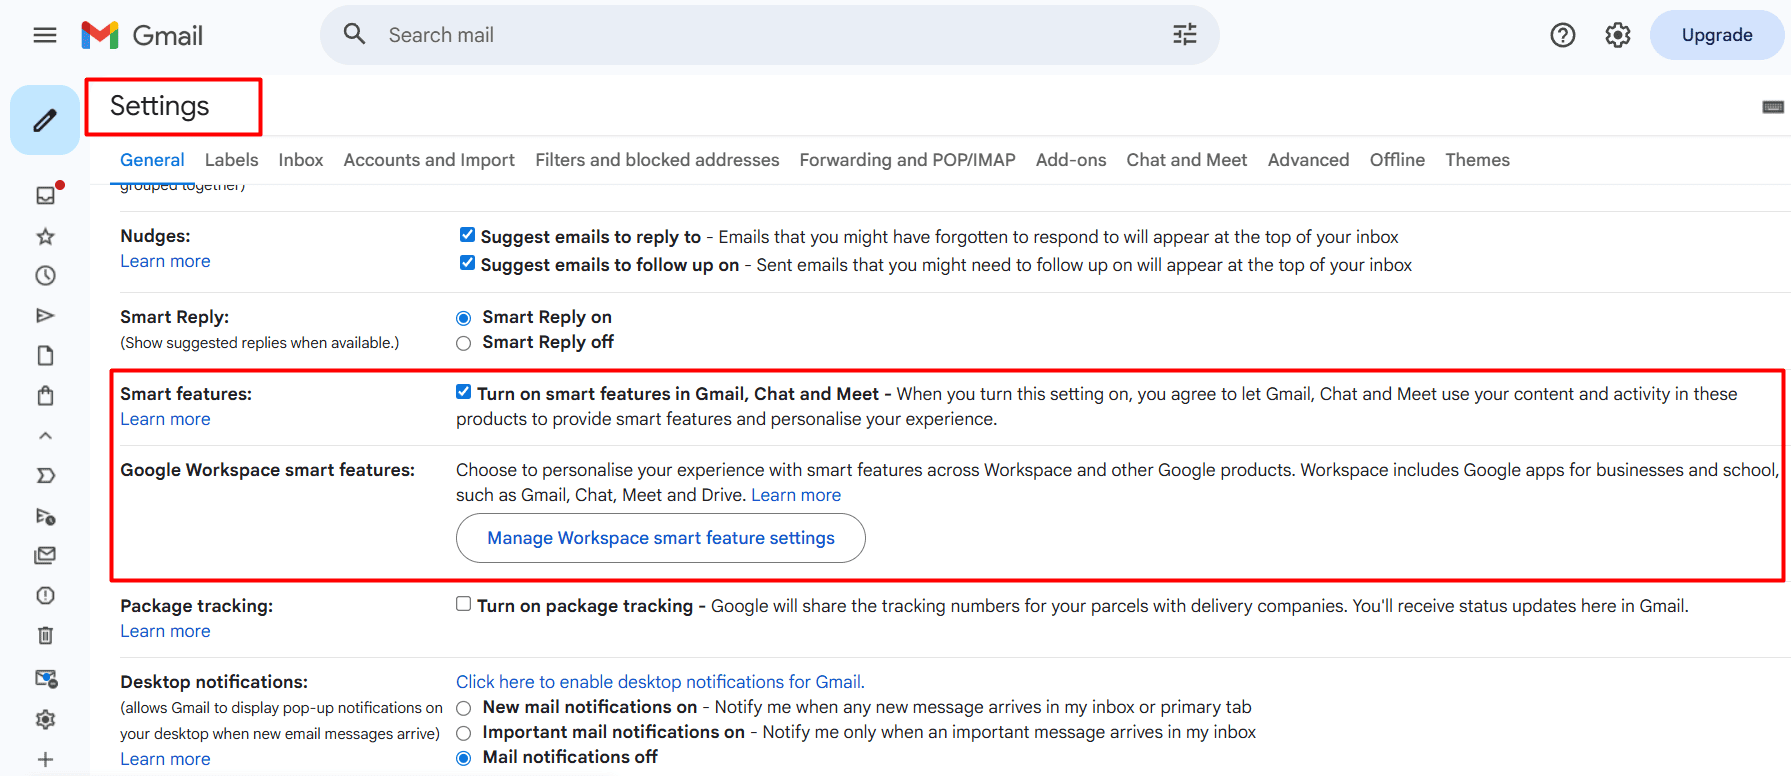The width and height of the screenshot is (1791, 776).
Task: Open Drafts page icon in sidebar
Action: coord(45,356)
